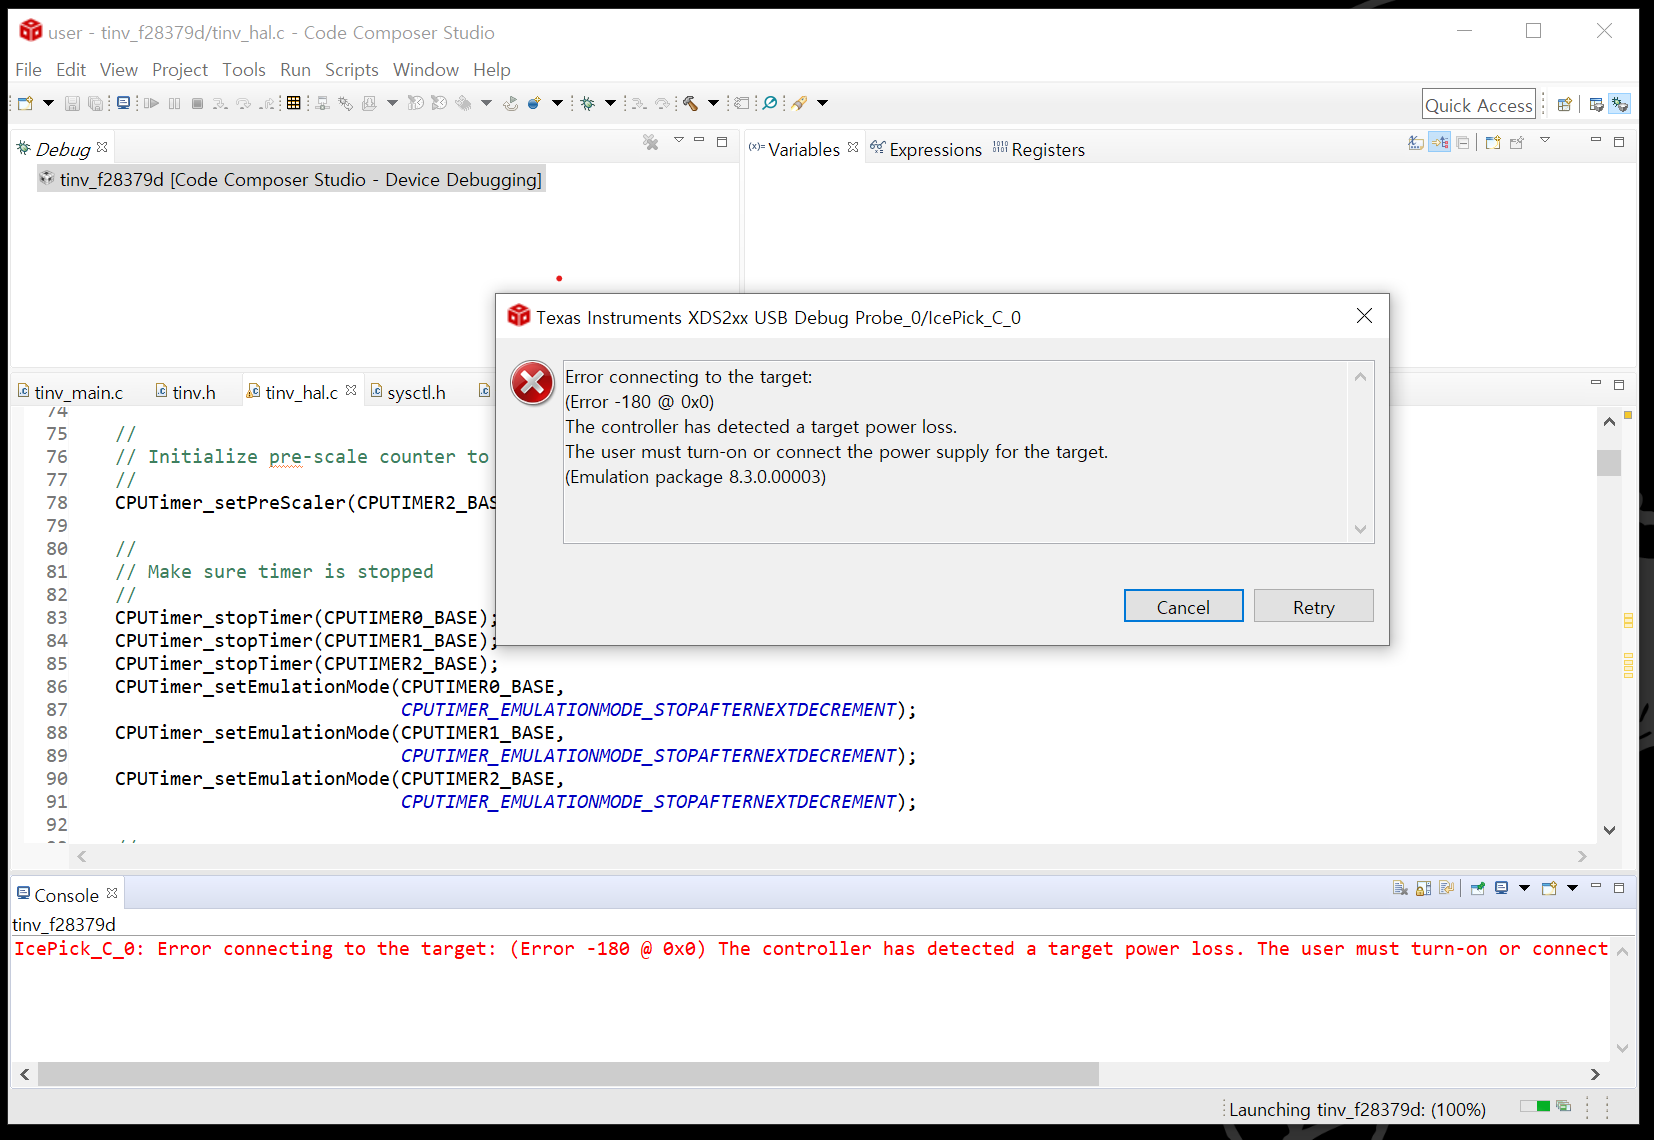Click Open Console icon
The image size is (1654, 1140).
[x=1549, y=888]
